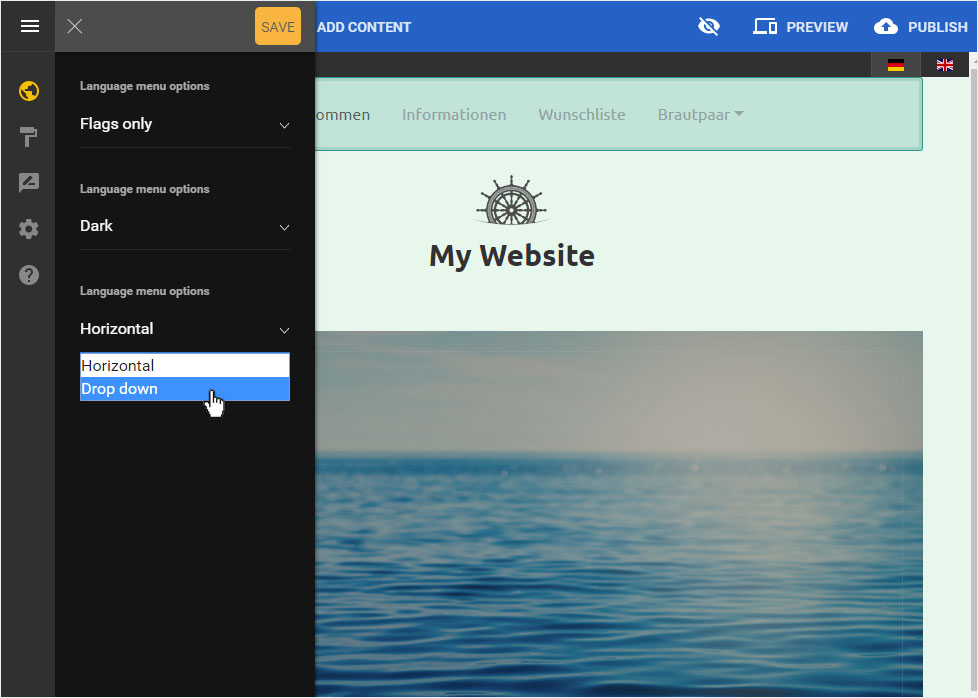Image resolution: width=978 pixels, height=698 pixels.
Task: Click the chevron beside Flags only
Action: [x=284, y=125]
